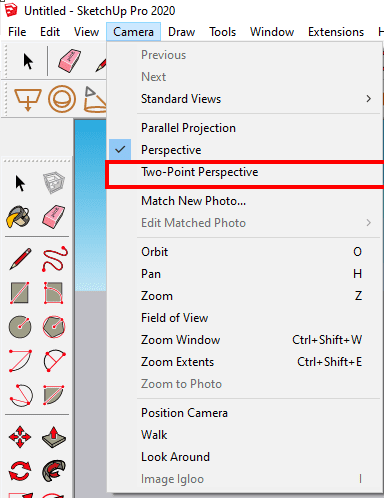Viewport: 384px width, 498px height.
Task: Open the Draw menu
Action: (x=181, y=32)
